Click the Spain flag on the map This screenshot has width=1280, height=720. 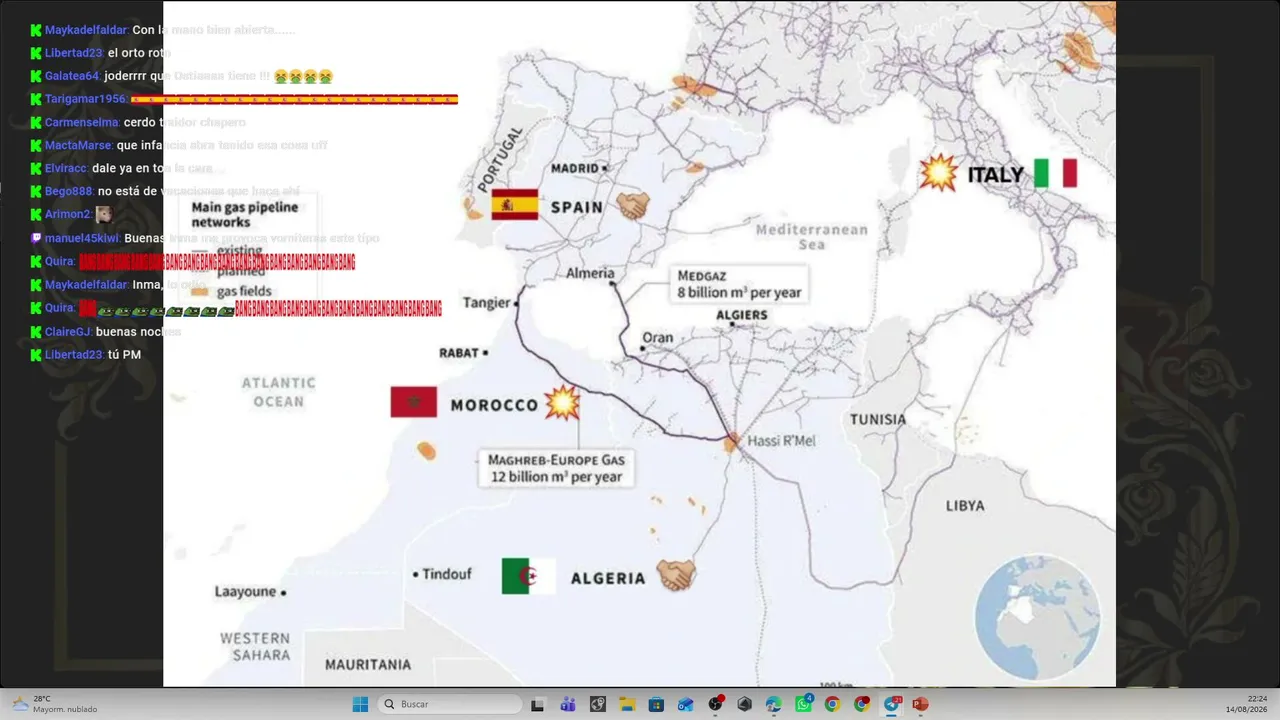tap(515, 205)
